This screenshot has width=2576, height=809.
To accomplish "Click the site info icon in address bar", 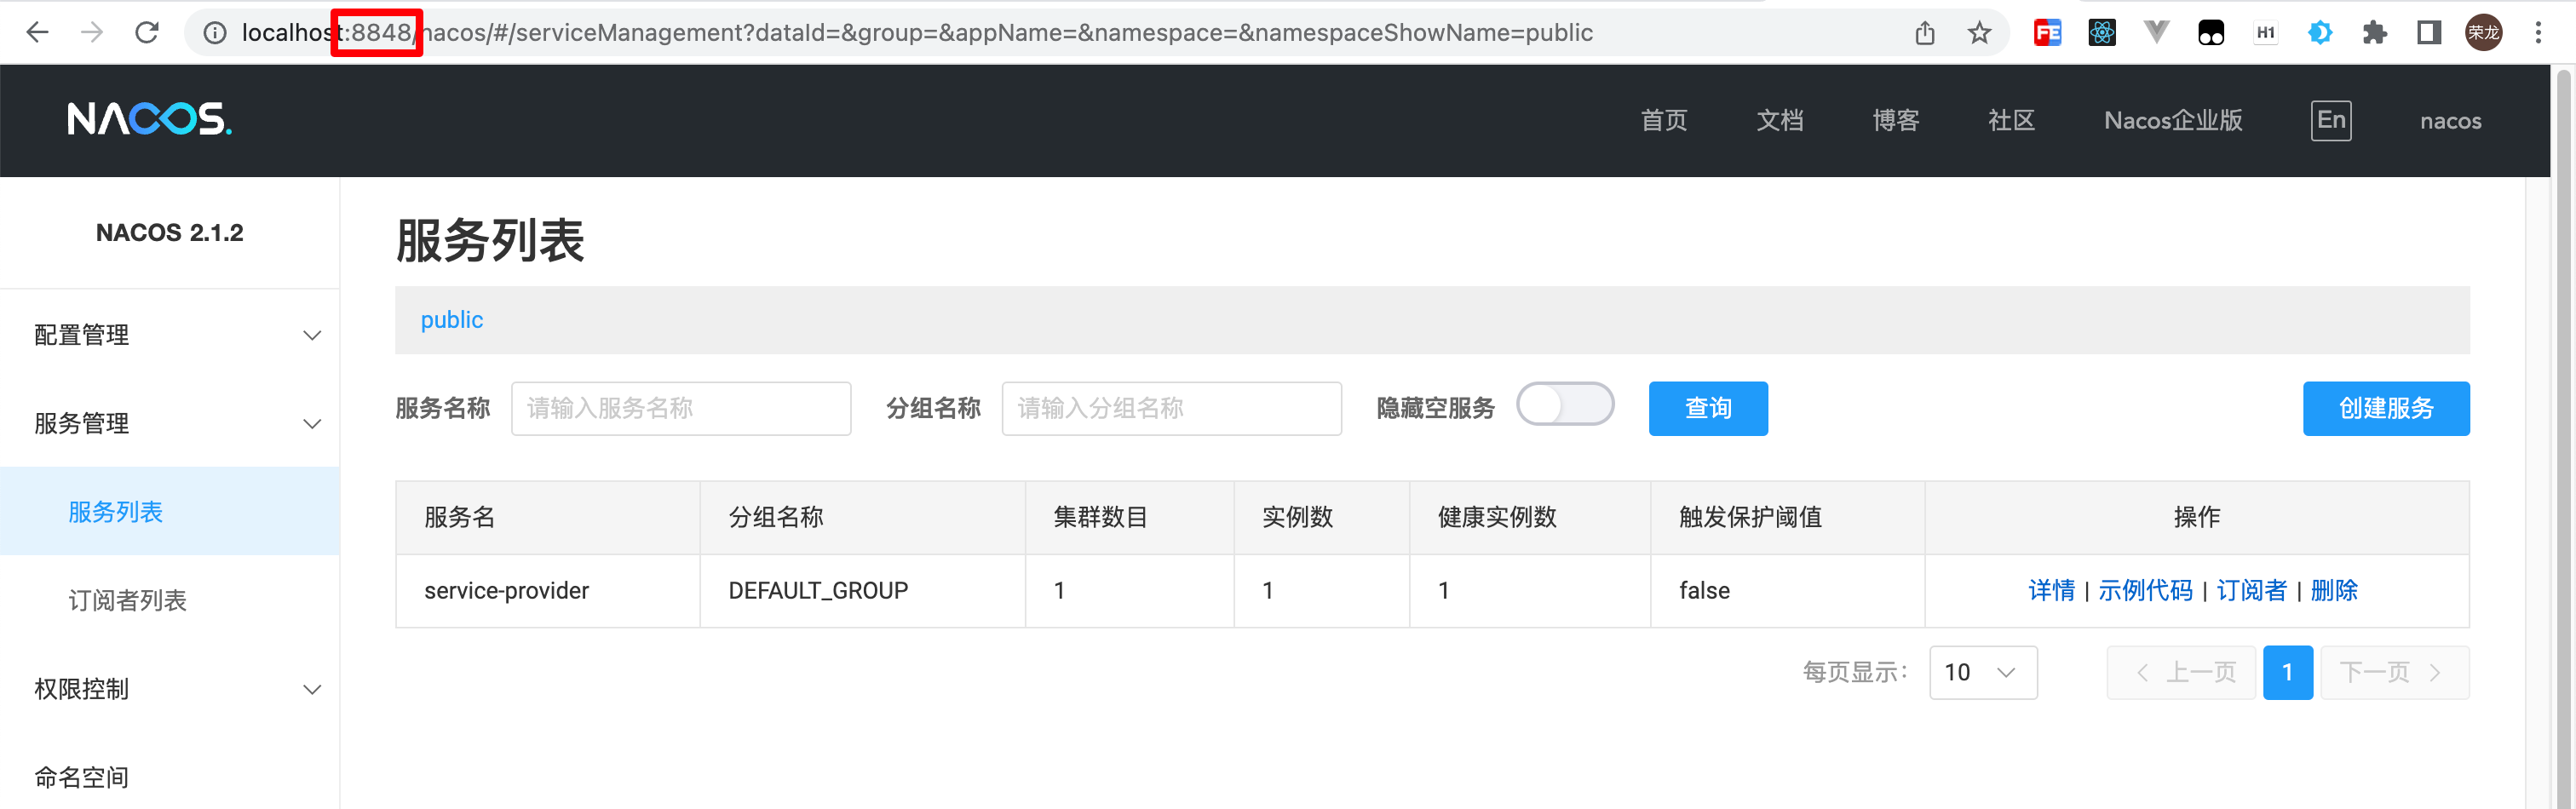I will [214, 33].
